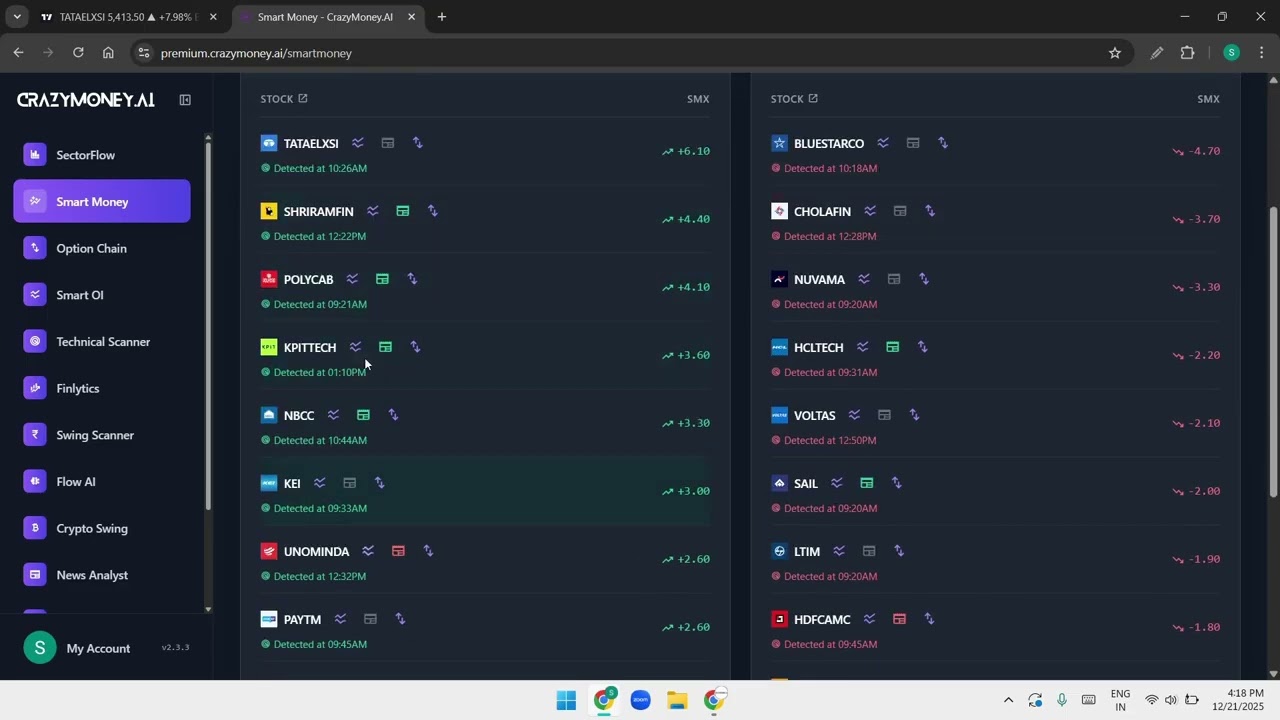Click TATAELXSI swap arrows icon
Screen dimensions: 1280x720
(x=418, y=143)
